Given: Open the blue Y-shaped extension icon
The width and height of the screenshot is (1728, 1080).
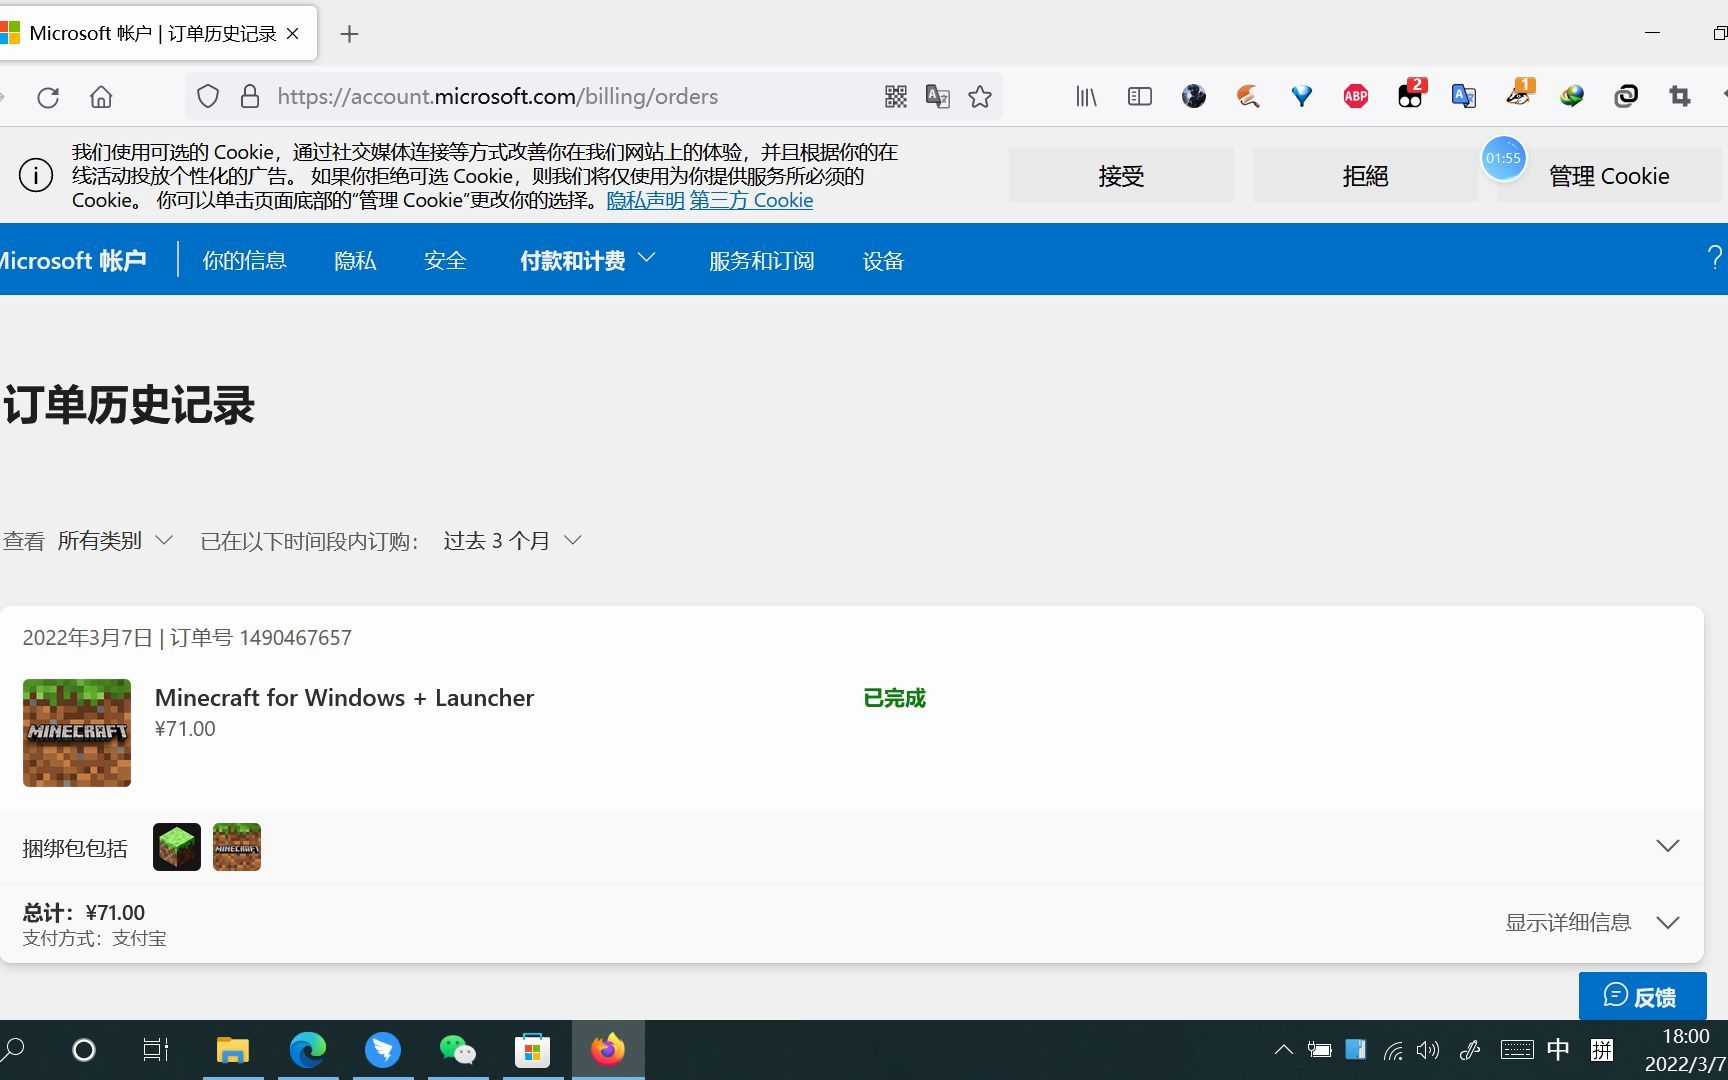Looking at the screenshot, I should click(1302, 97).
